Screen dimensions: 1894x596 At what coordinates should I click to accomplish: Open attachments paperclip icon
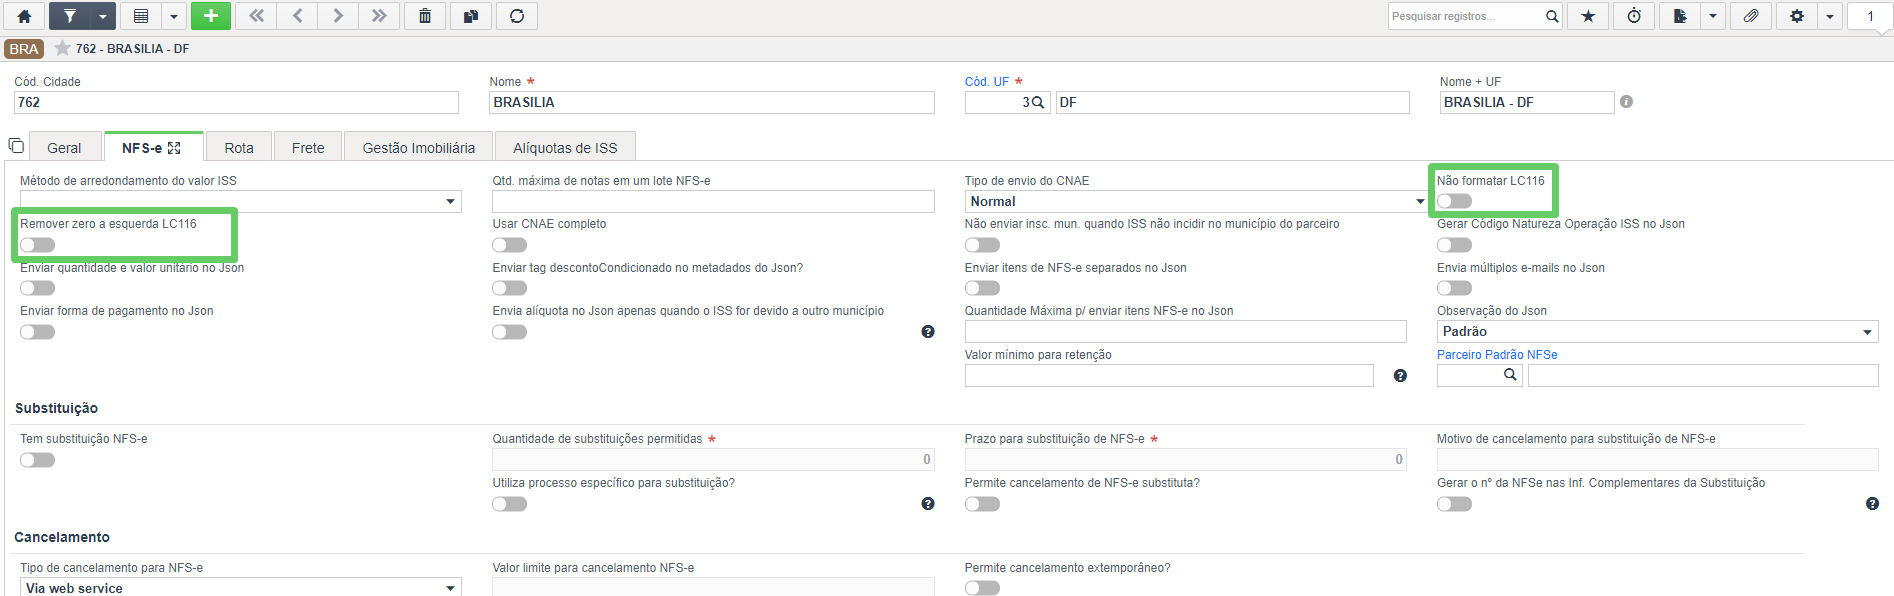[1751, 16]
